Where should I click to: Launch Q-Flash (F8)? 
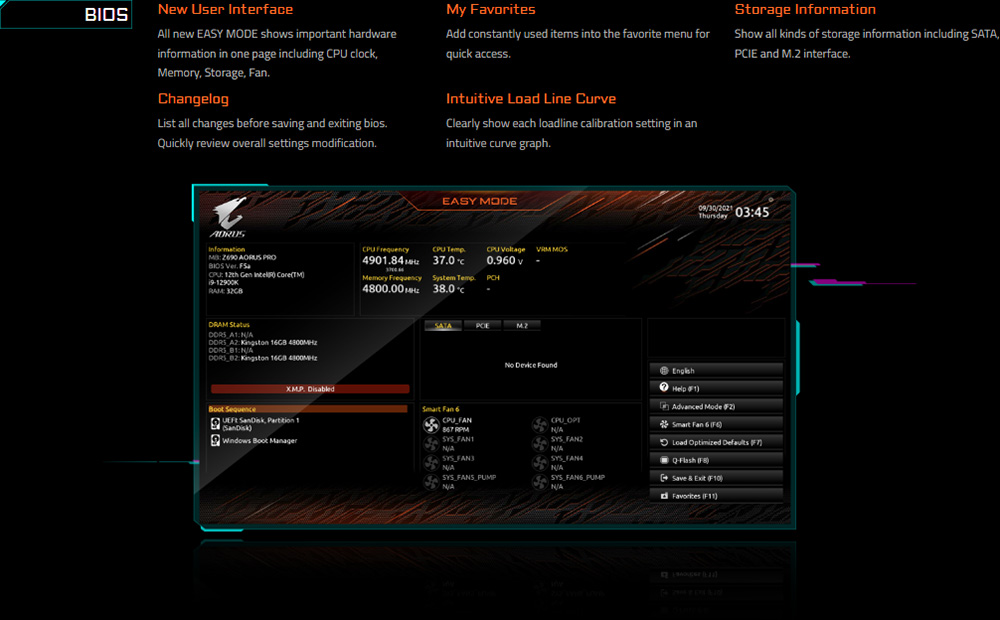pos(716,460)
